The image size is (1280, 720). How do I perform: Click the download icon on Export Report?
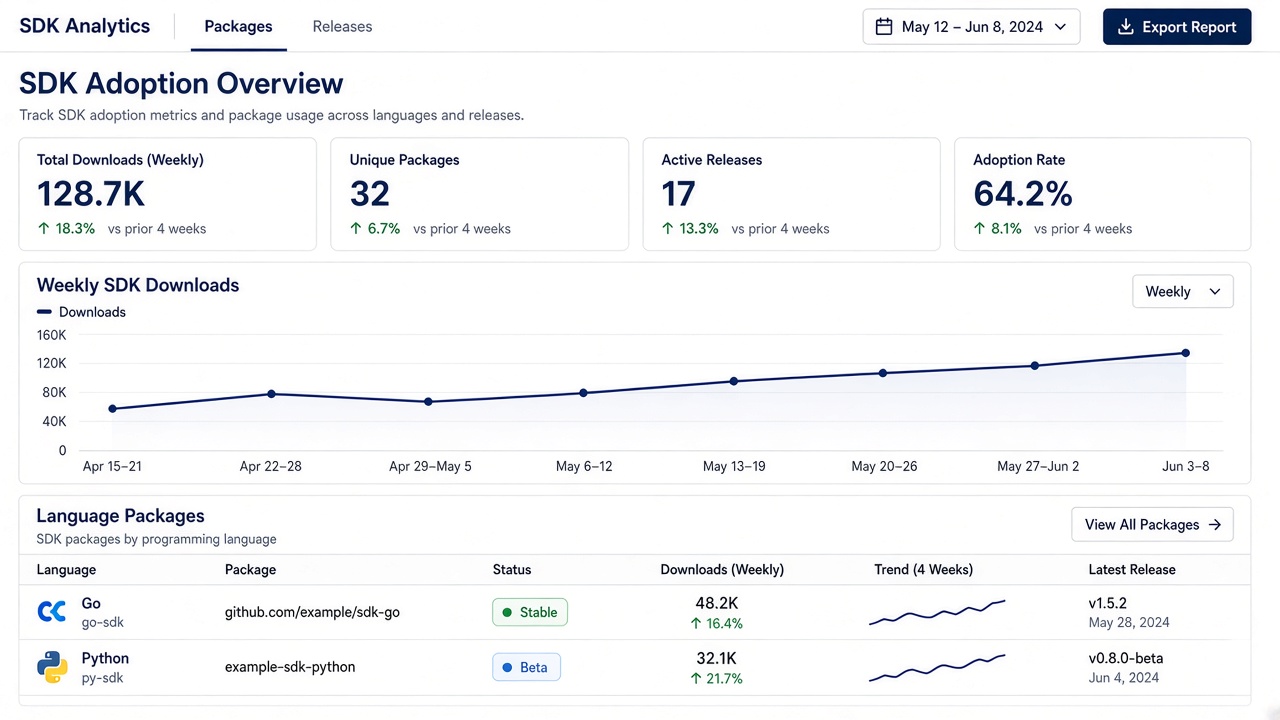coord(1125,27)
